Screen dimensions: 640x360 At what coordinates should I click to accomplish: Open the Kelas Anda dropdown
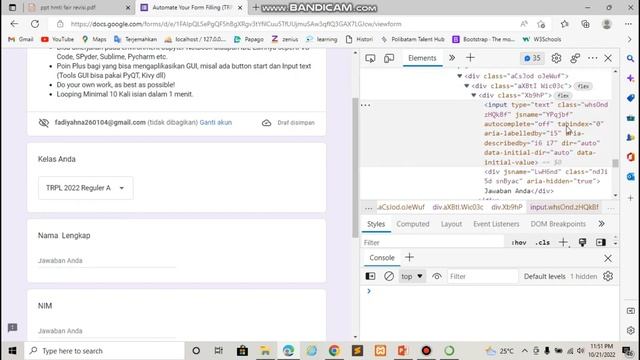click(x=86, y=188)
